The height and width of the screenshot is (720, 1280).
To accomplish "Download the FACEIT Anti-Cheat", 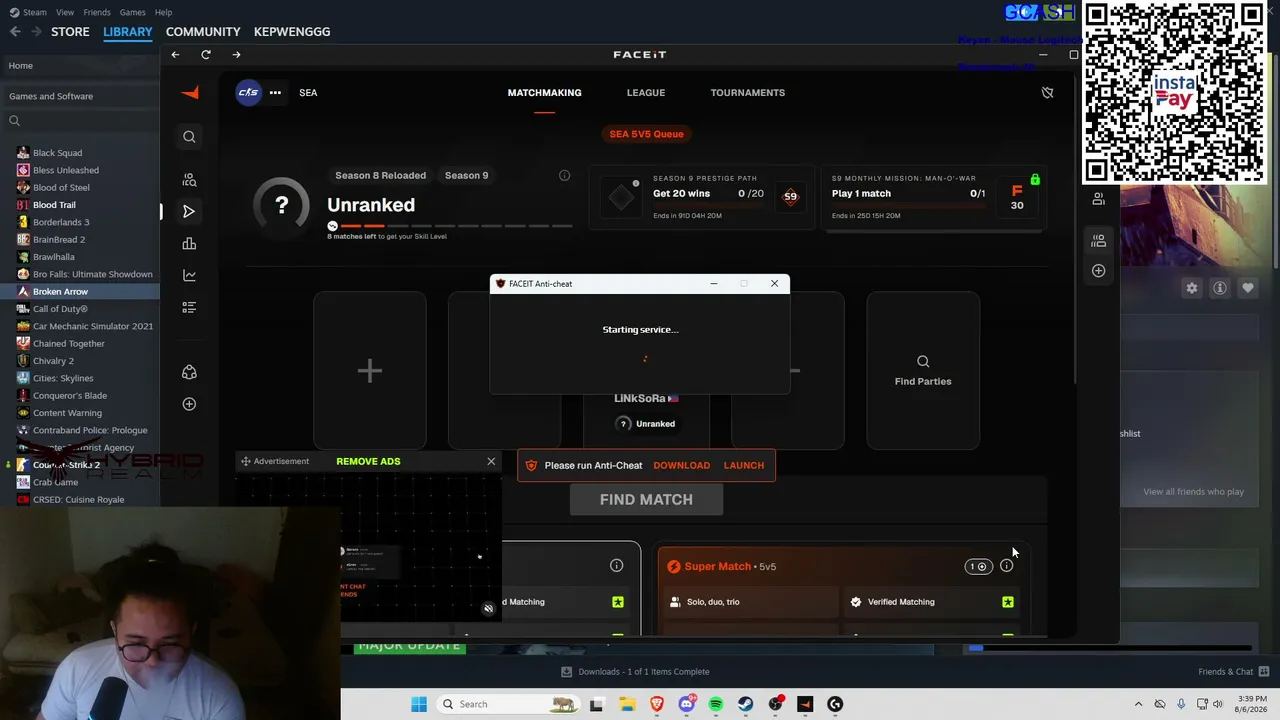I will [x=681, y=465].
